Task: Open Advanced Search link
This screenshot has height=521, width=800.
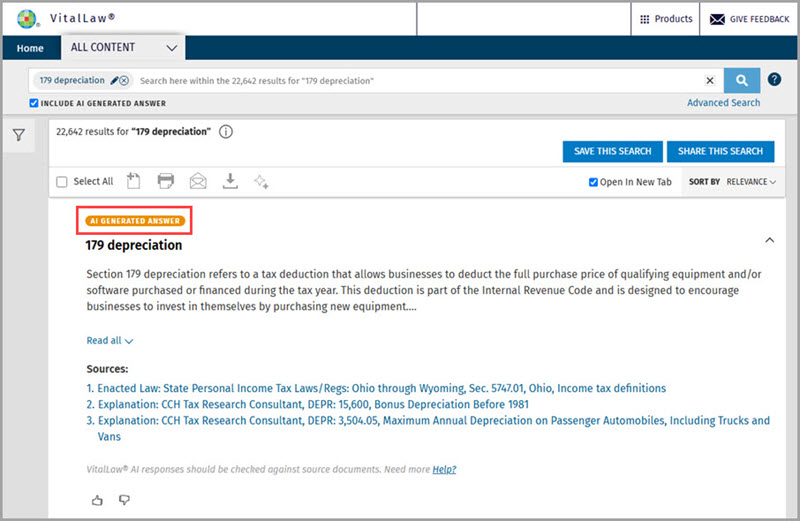Action: point(723,103)
